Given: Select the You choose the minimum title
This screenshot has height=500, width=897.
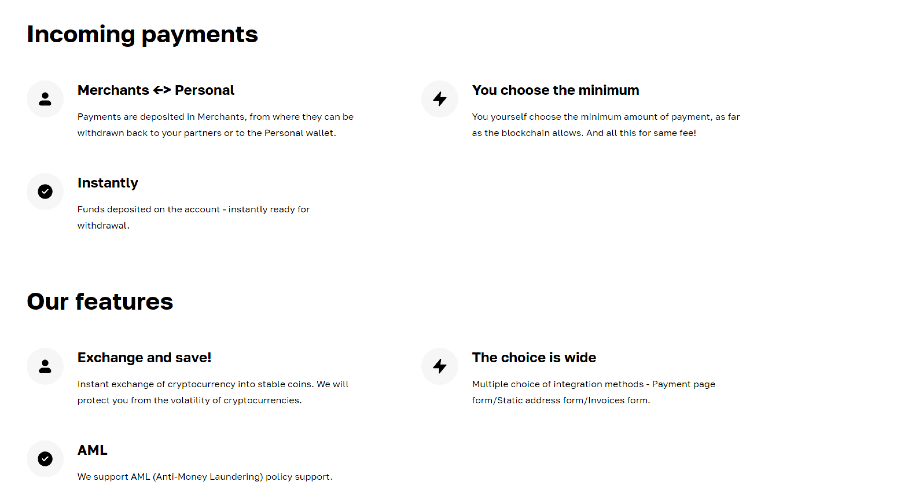Looking at the screenshot, I should coord(555,90).
